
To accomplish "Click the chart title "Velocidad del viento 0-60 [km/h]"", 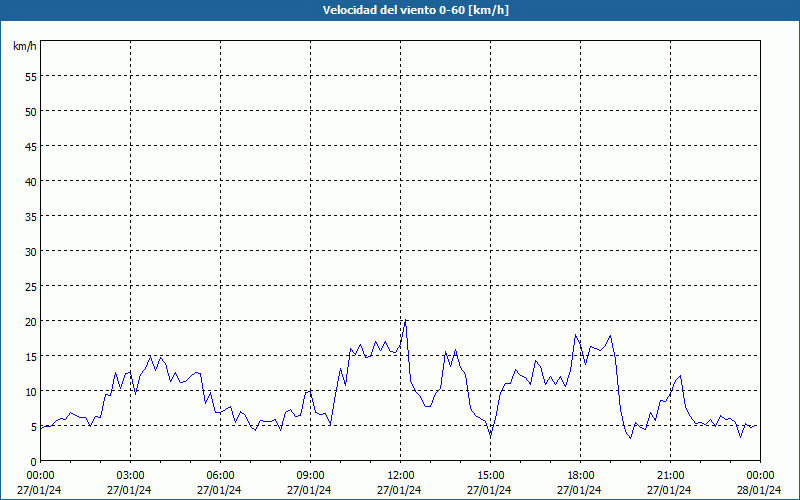I will pyautogui.click(x=415, y=10).
